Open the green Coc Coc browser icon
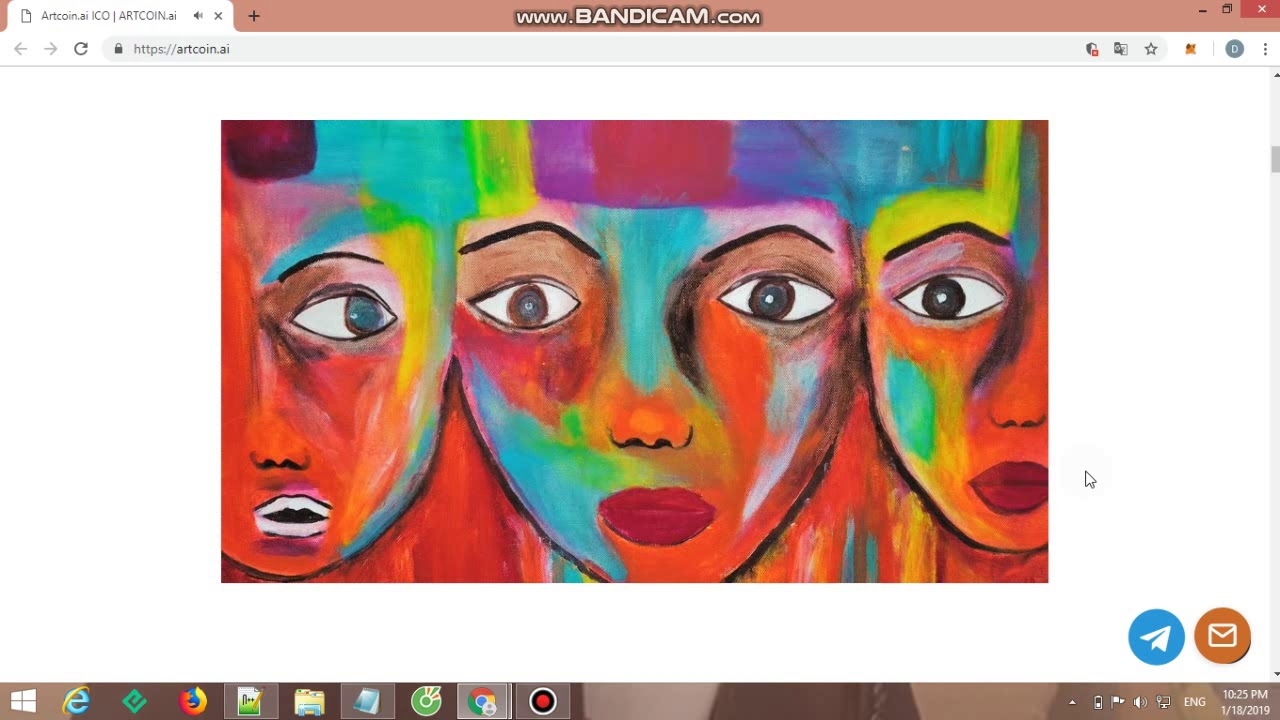Image resolution: width=1280 pixels, height=720 pixels. [426, 701]
